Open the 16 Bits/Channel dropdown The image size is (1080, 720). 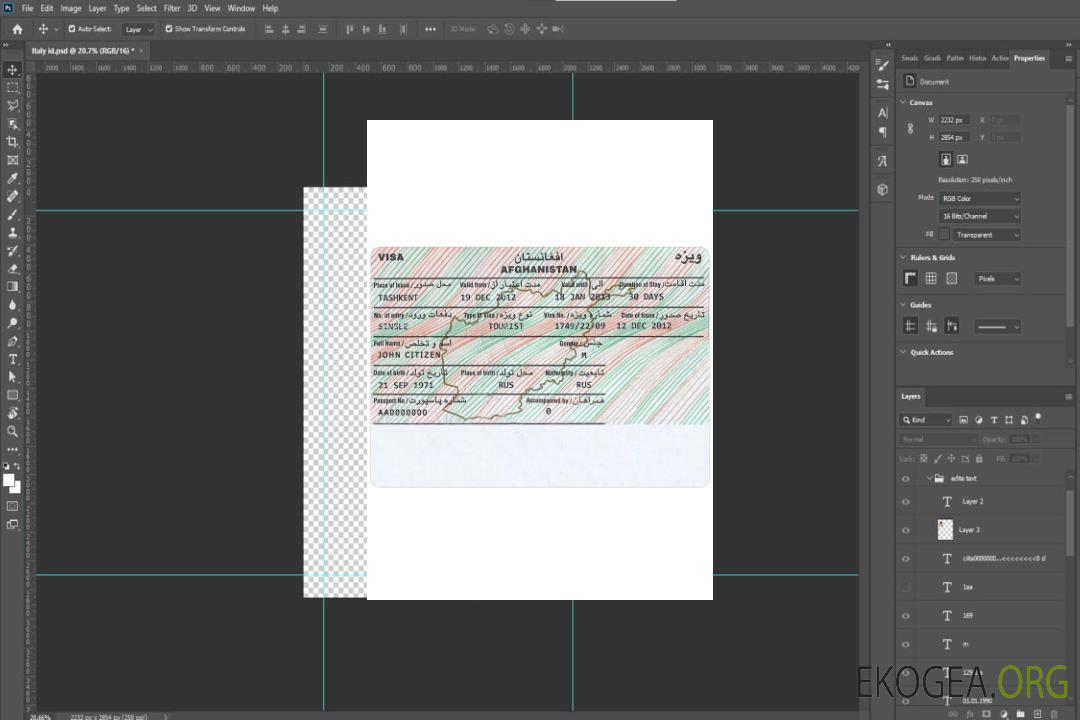980,216
